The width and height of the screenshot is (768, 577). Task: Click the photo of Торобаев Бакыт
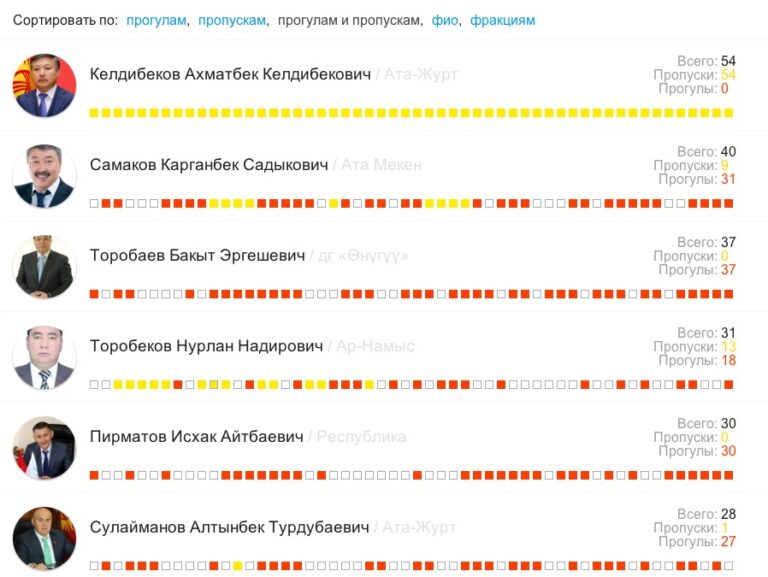(44, 267)
